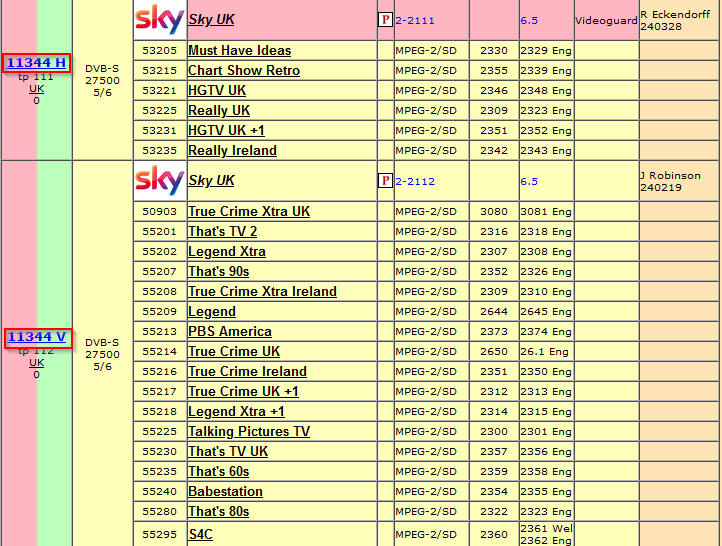Open the Must Have Ideas channel link
The height and width of the screenshot is (546, 722).
239,50
